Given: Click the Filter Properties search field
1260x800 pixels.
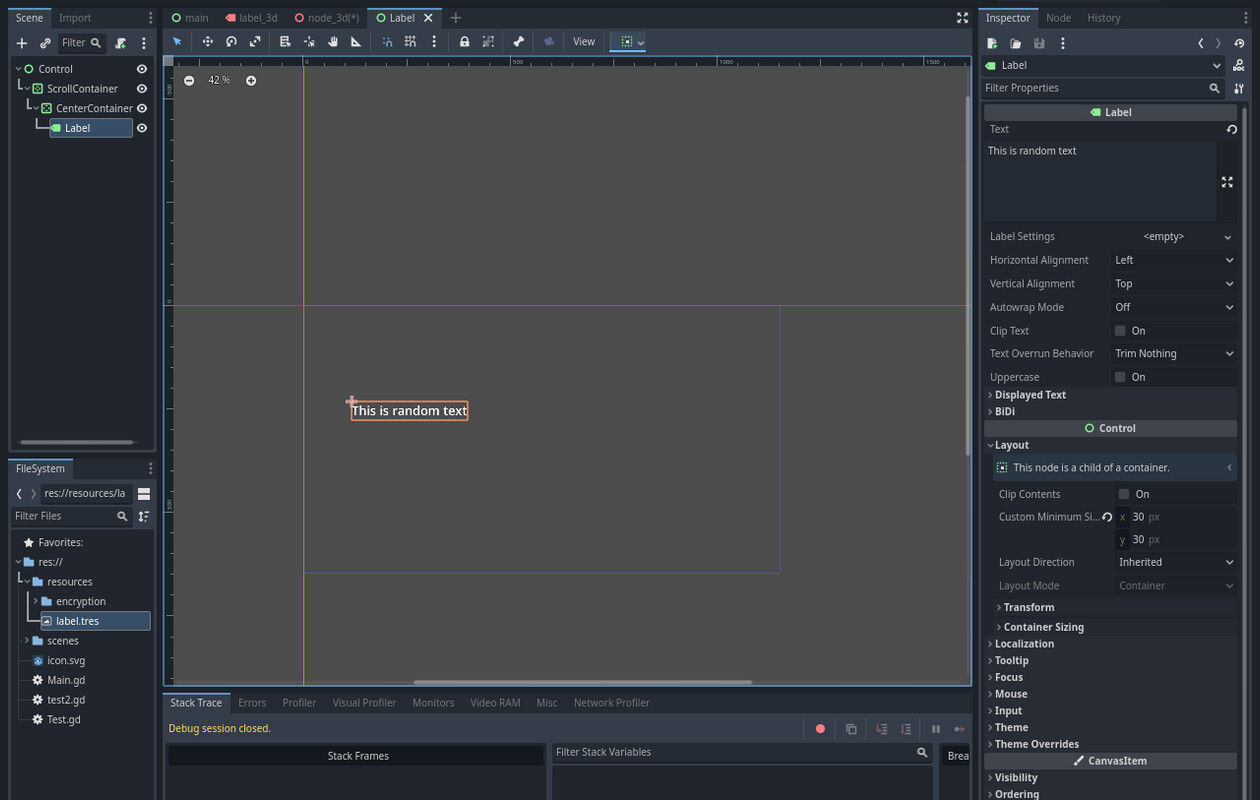Looking at the screenshot, I should pyautogui.click(x=1095, y=88).
